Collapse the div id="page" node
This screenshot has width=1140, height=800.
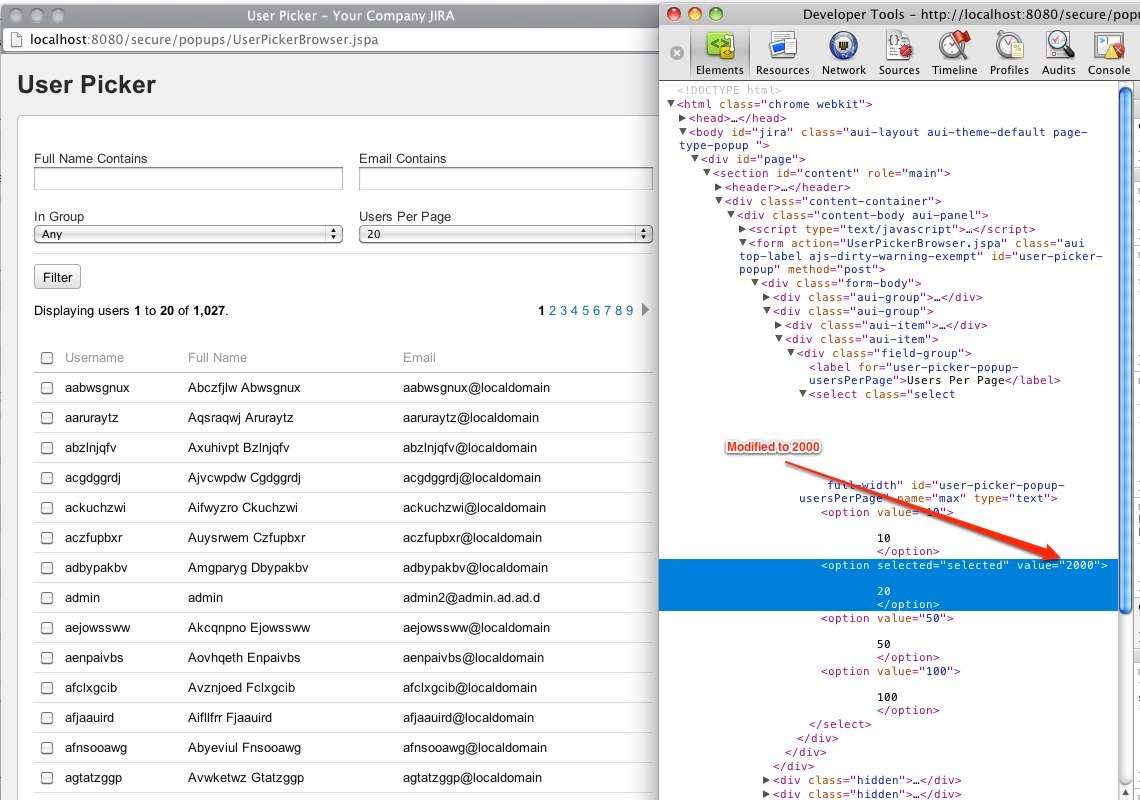[695, 159]
